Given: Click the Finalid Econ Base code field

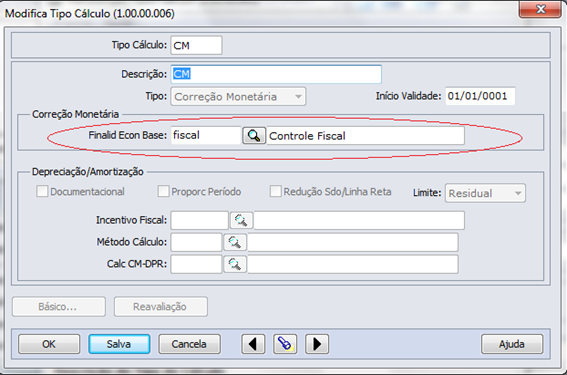Looking at the screenshot, I should [x=206, y=135].
